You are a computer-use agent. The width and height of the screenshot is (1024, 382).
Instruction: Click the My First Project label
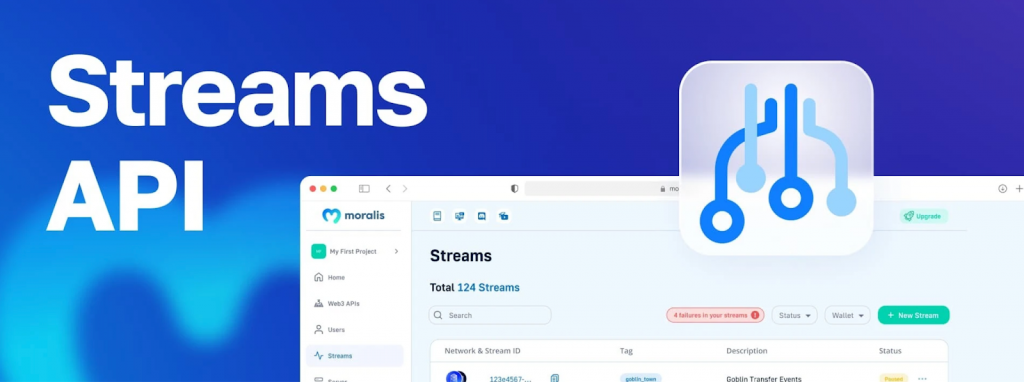[353, 251]
